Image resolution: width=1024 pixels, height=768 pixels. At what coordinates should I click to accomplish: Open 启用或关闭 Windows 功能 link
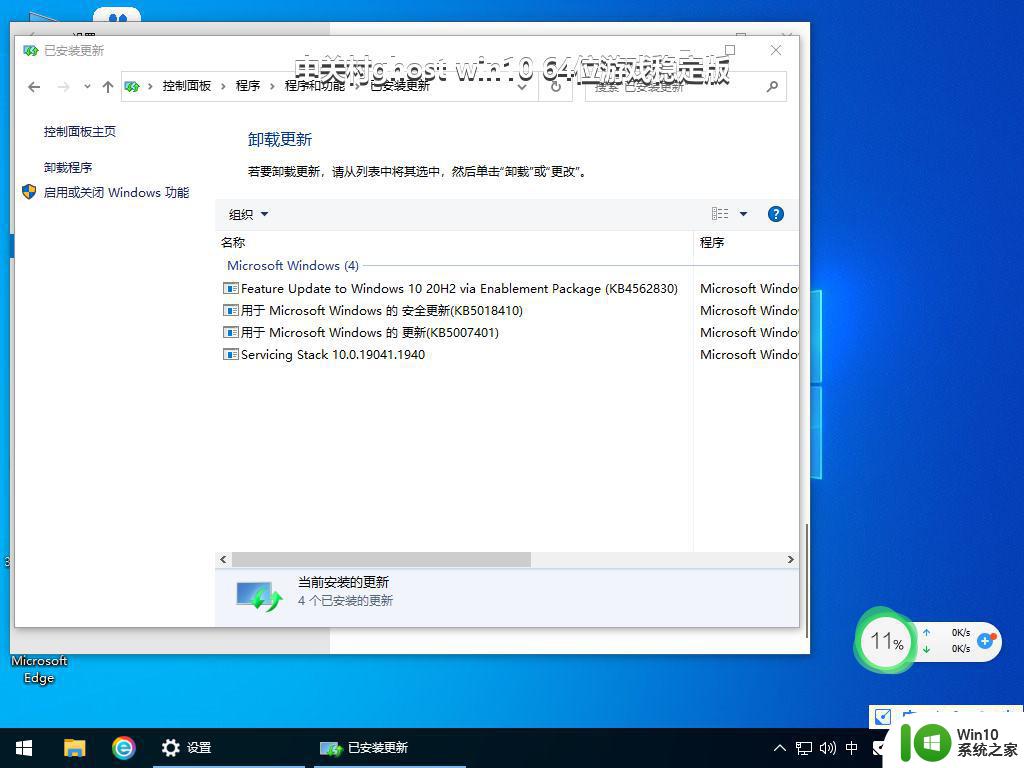coord(116,193)
